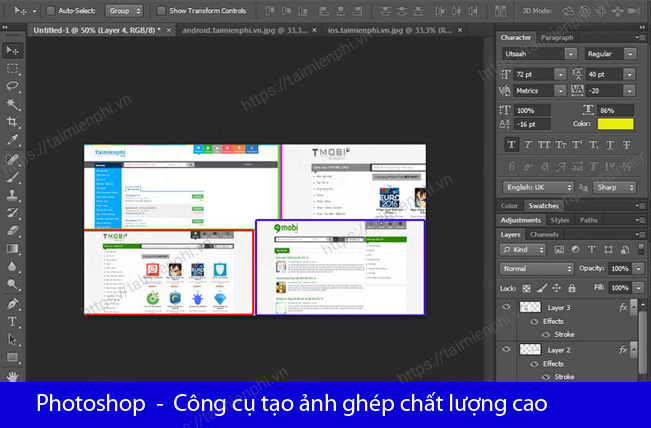Select the Magic Wand tool
This screenshot has width=651, height=428.
12,104
